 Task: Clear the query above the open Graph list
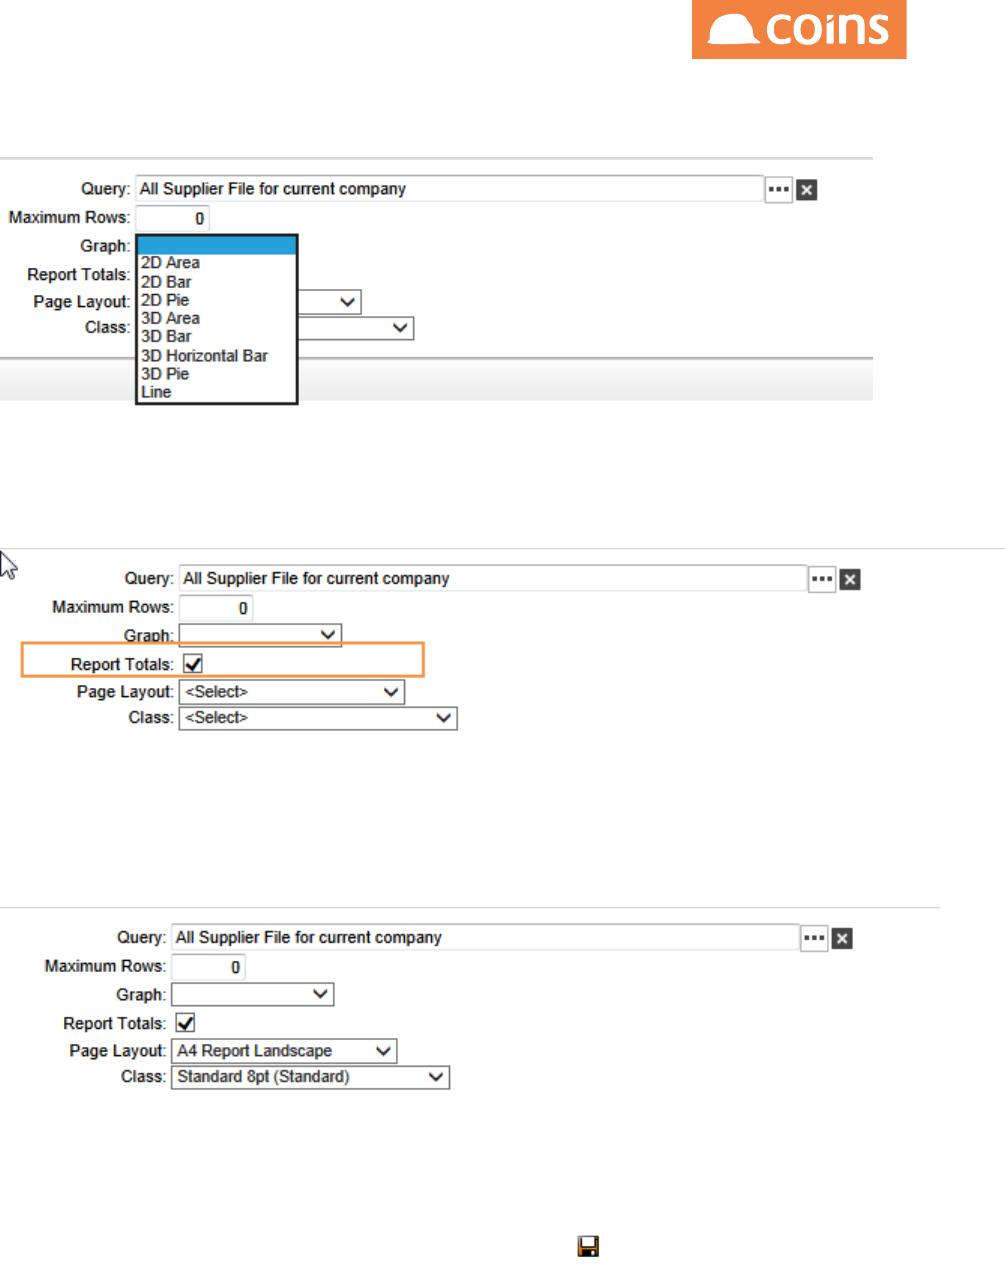click(x=807, y=190)
